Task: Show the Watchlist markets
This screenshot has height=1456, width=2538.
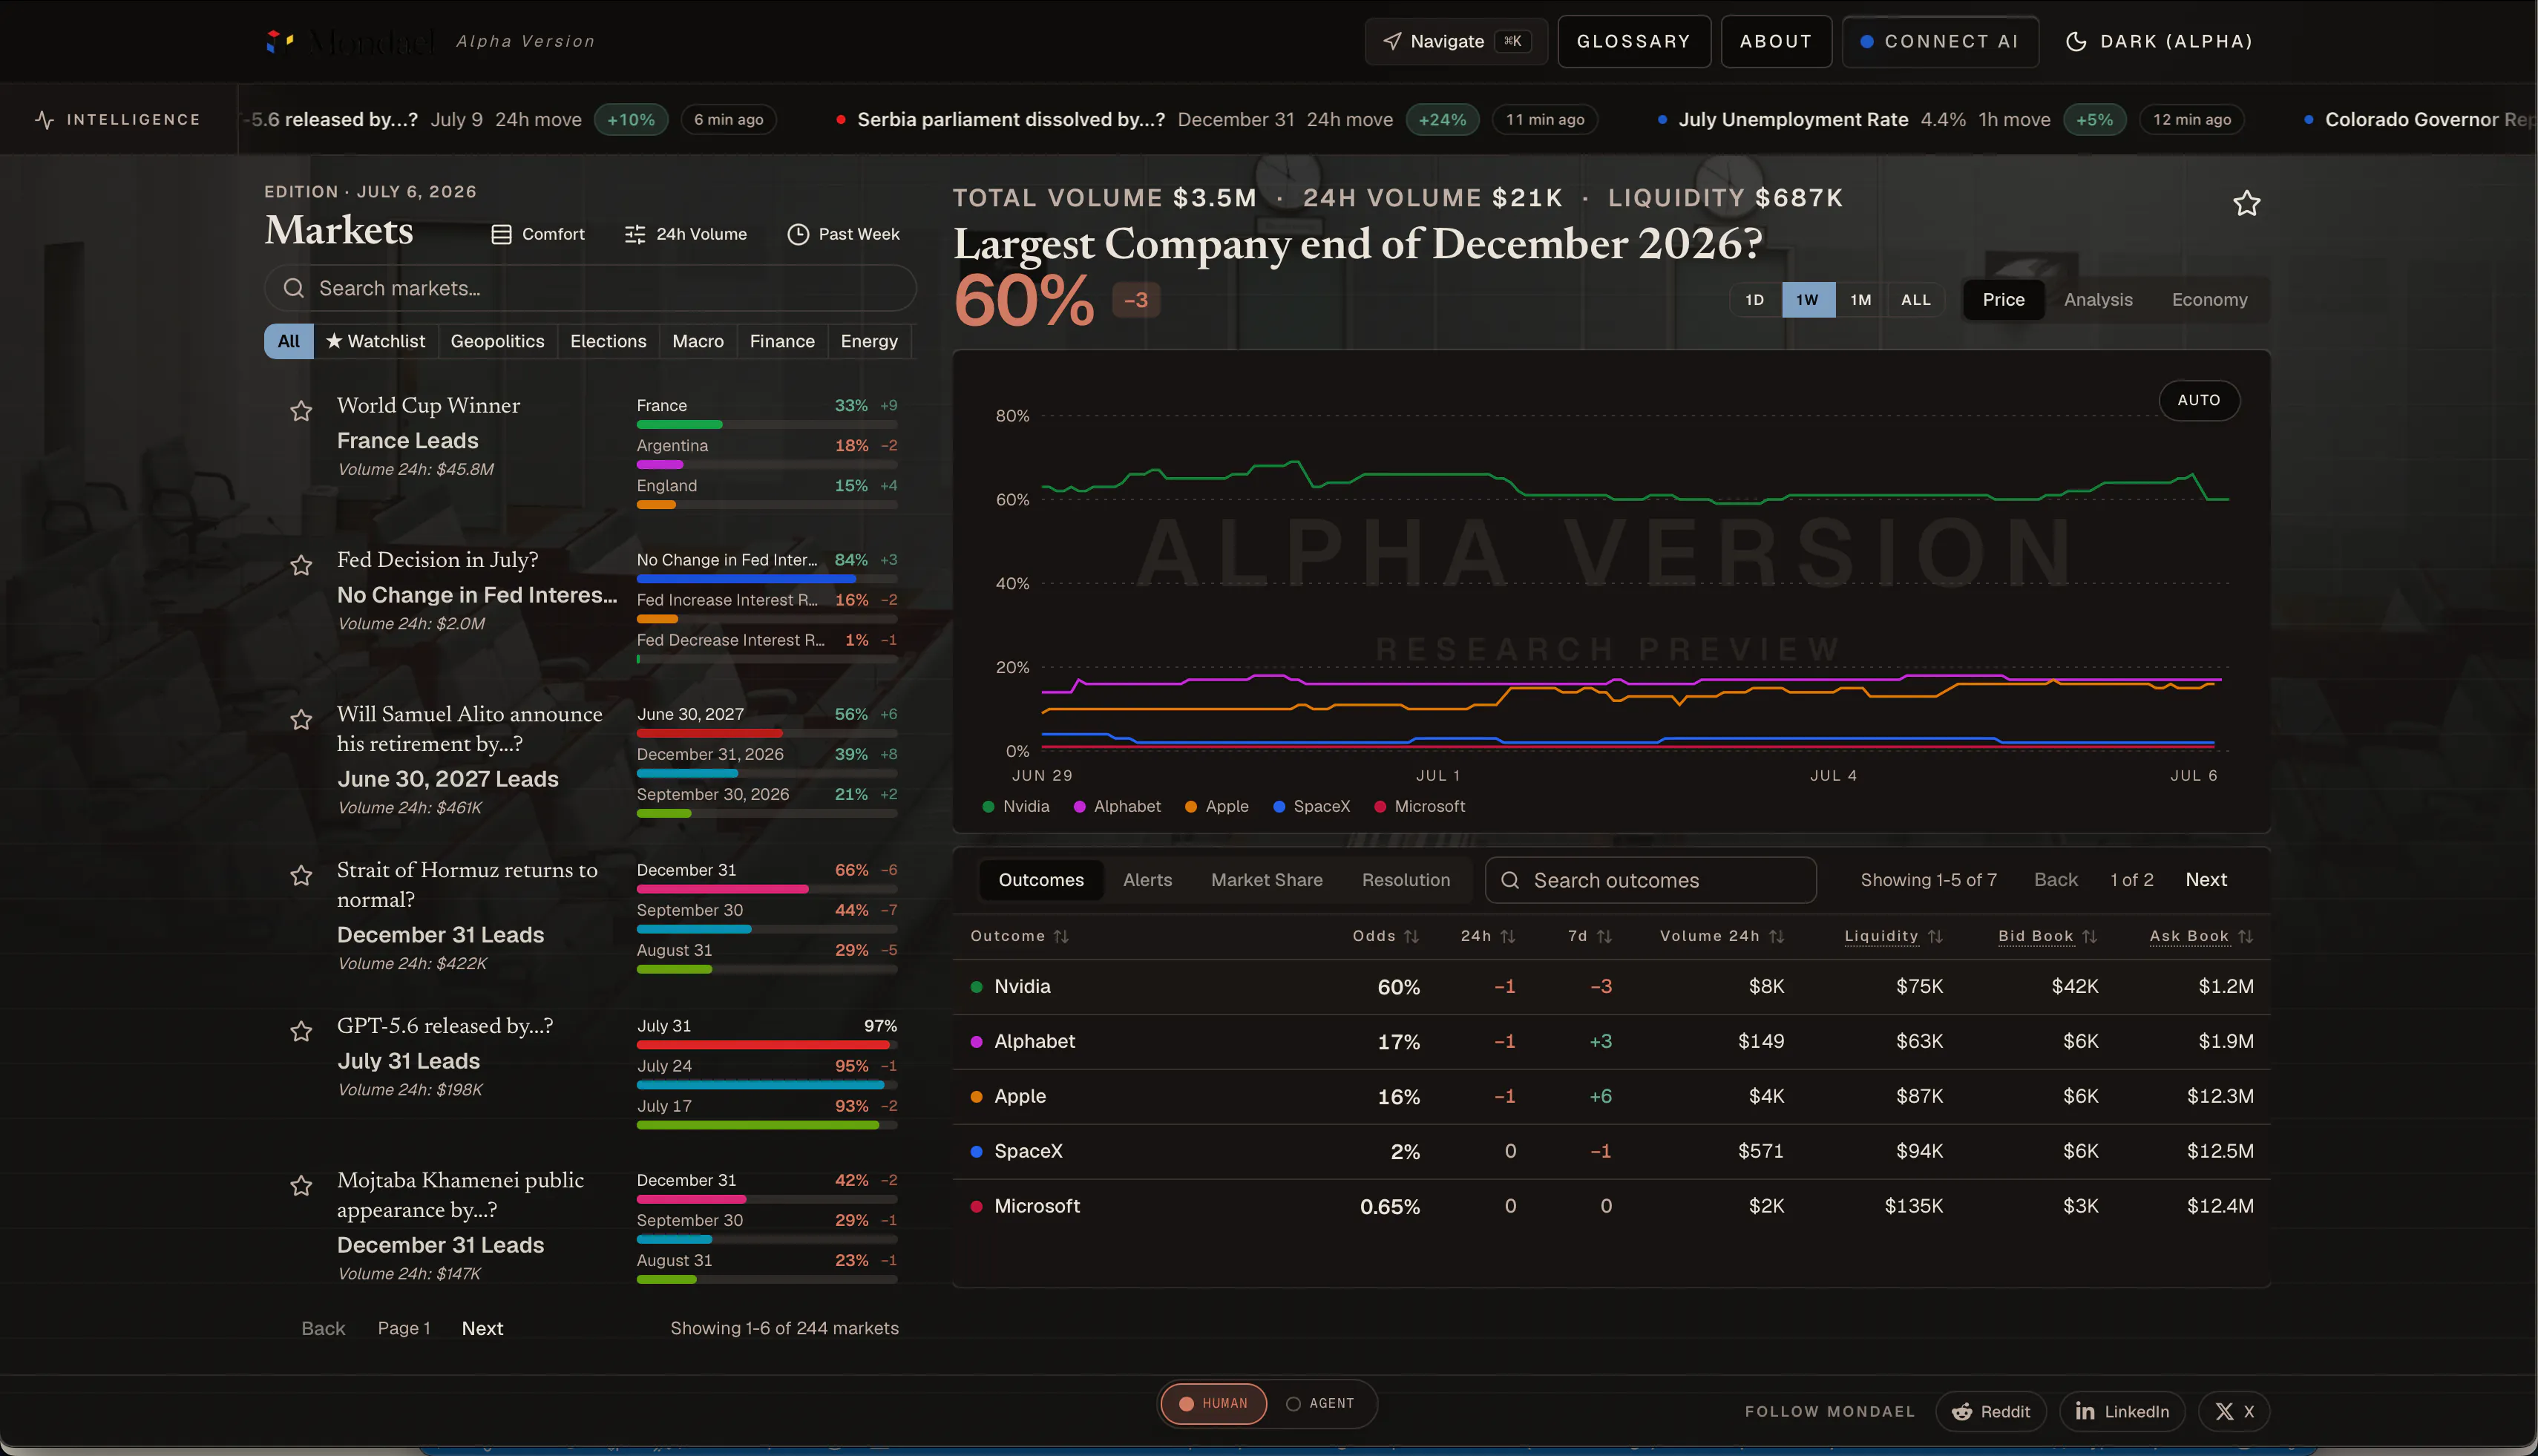Action: (376, 341)
